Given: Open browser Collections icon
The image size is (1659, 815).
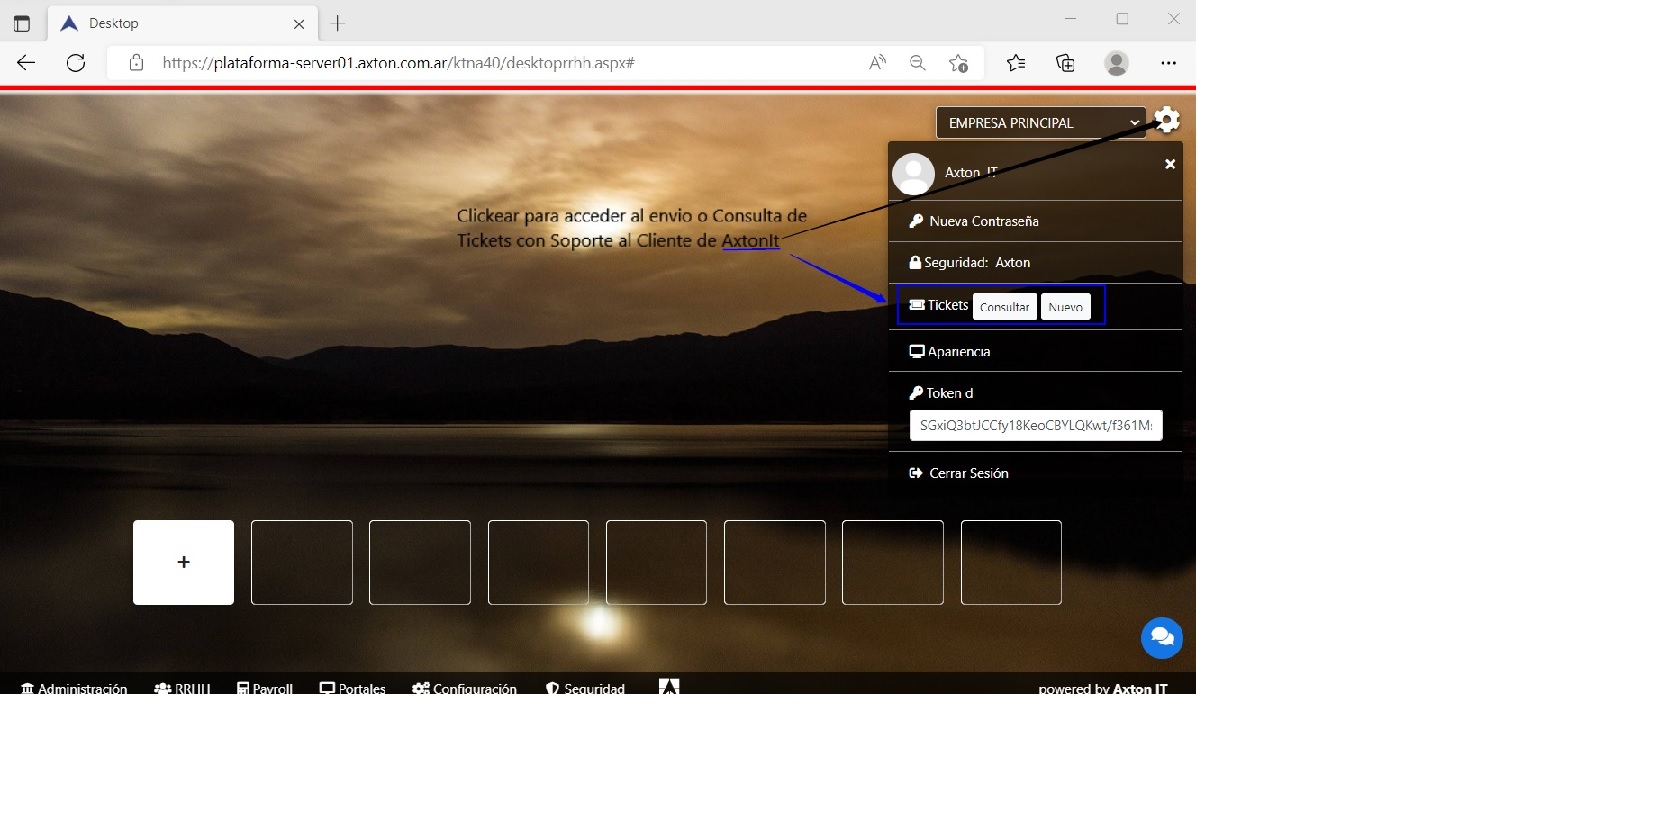Looking at the screenshot, I should [1065, 63].
